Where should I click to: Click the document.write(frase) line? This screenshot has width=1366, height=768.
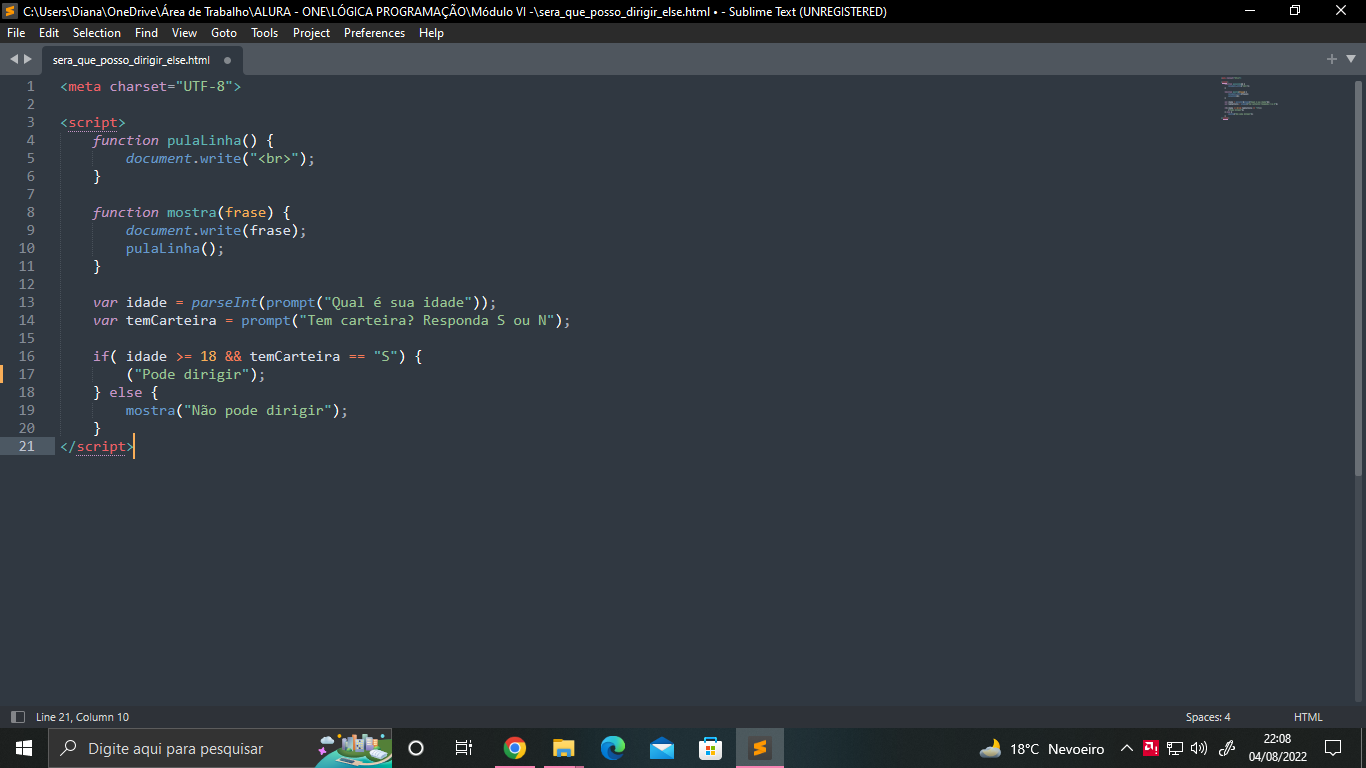click(216, 230)
